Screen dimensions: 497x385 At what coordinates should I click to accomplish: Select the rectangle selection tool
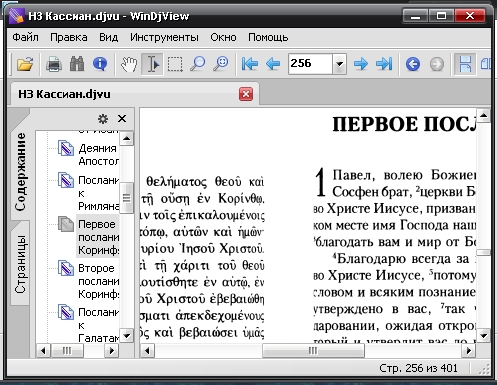175,64
